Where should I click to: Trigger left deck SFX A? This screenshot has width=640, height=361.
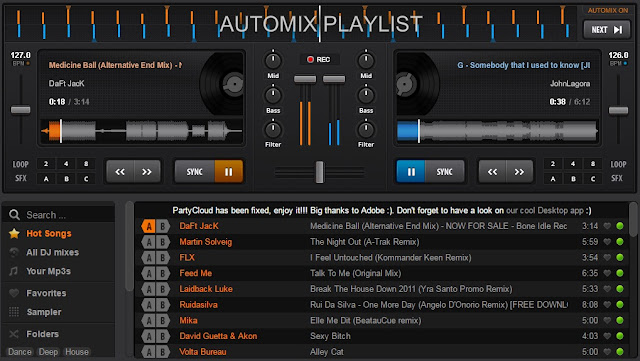click(46, 178)
